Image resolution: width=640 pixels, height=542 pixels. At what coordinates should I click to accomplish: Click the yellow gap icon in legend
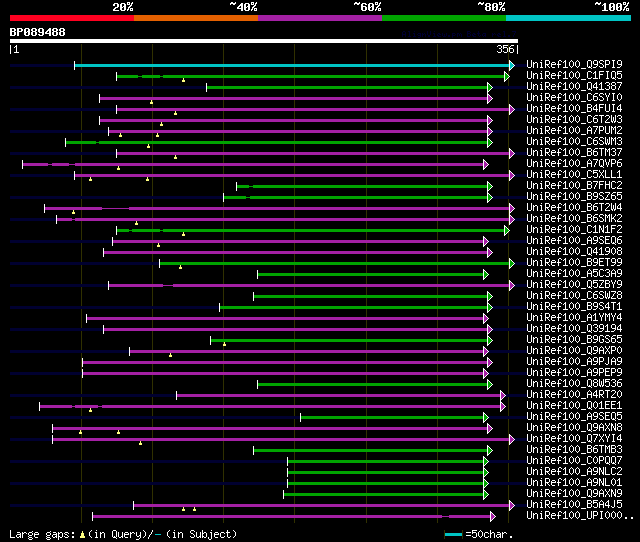pyautogui.click(x=82, y=534)
